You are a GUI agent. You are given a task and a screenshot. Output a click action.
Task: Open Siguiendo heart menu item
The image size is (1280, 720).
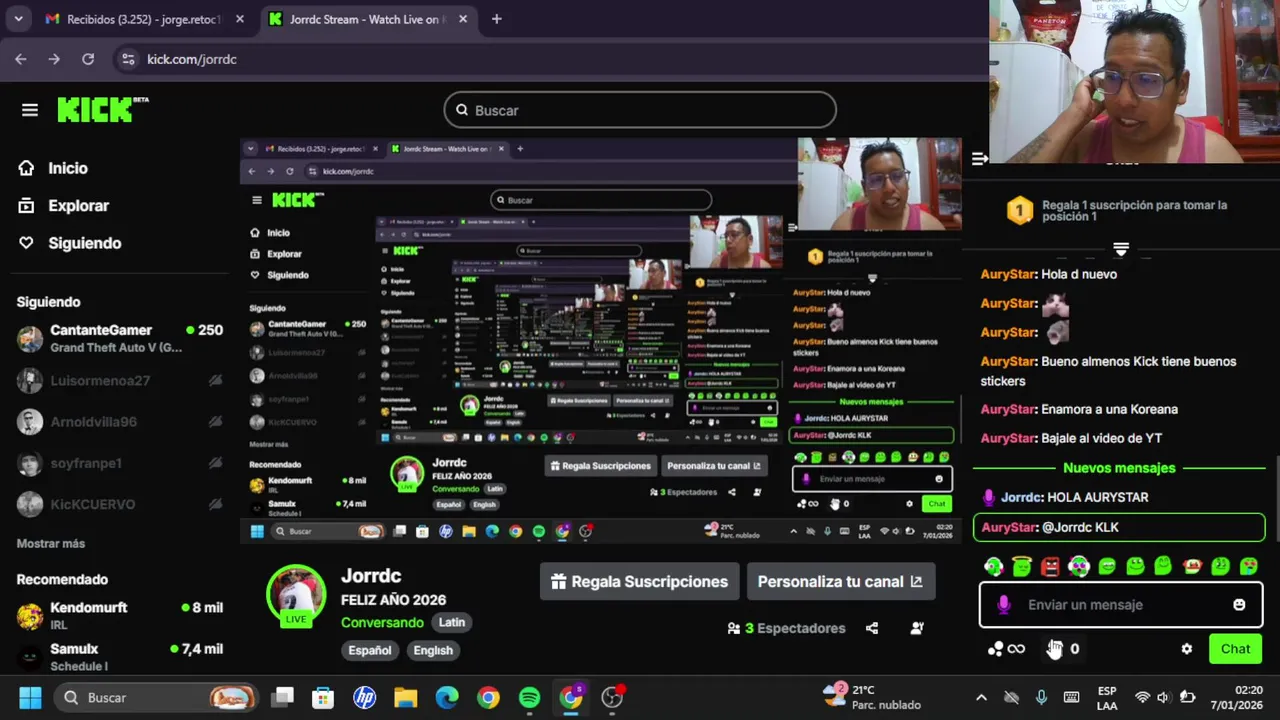69,243
